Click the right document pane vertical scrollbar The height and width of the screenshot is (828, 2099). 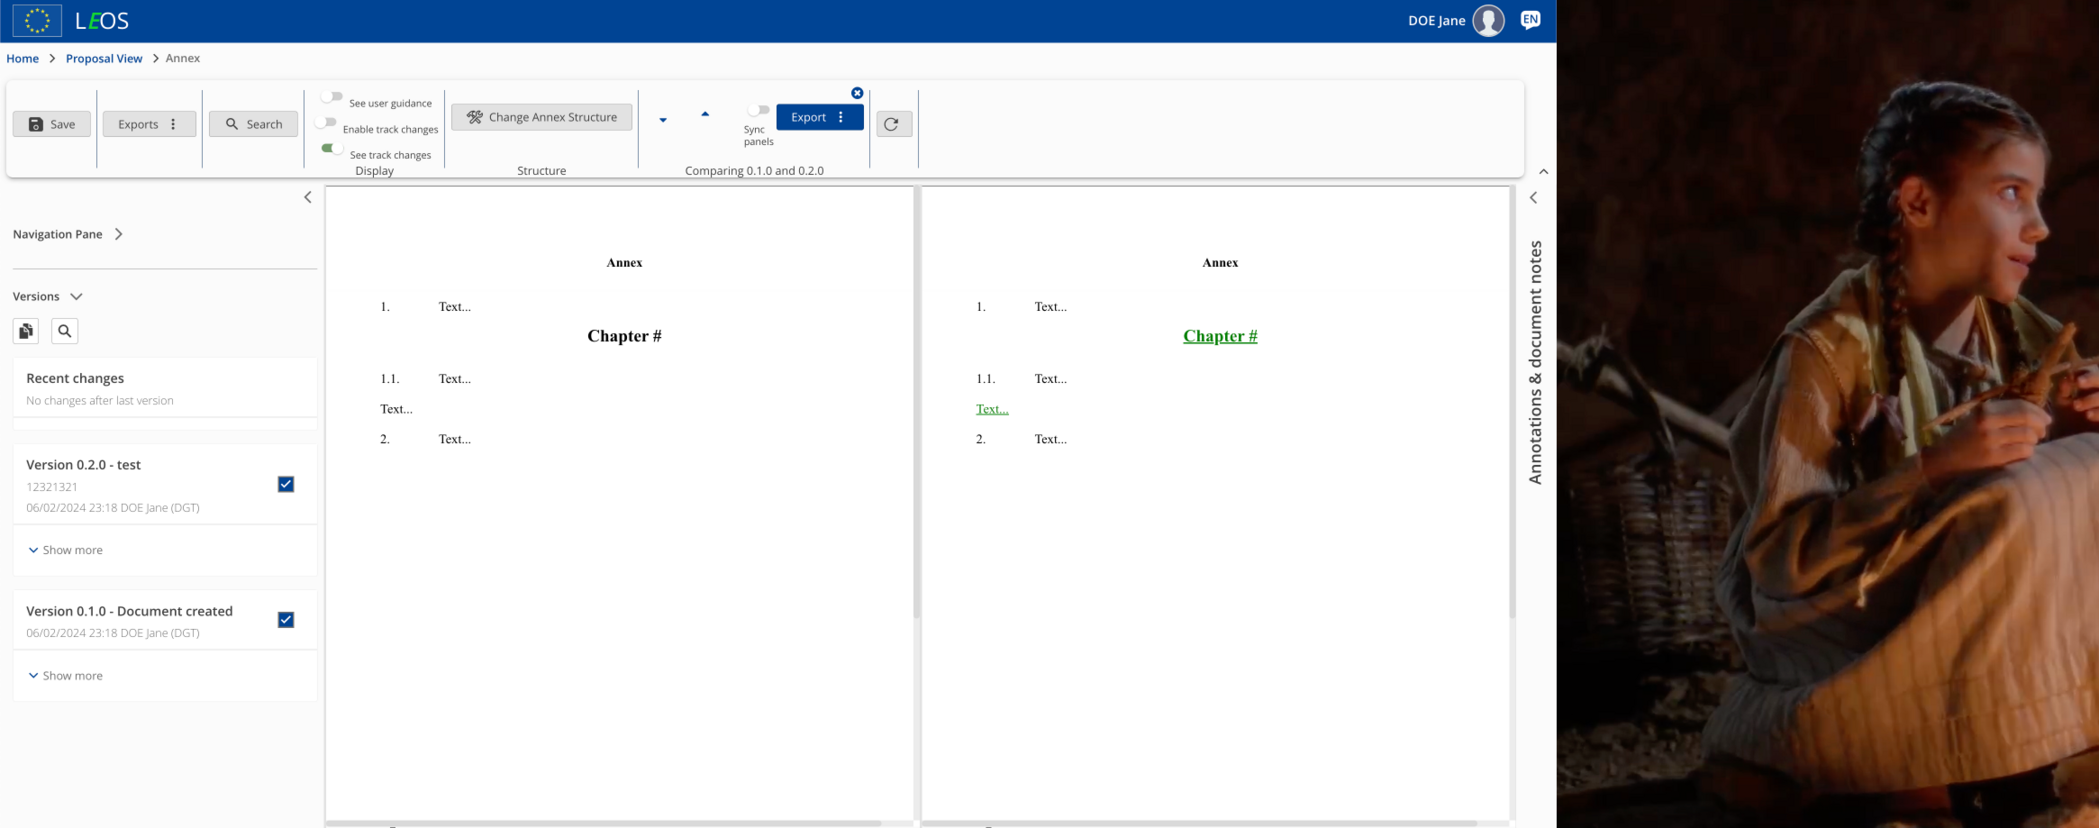[1512, 403]
